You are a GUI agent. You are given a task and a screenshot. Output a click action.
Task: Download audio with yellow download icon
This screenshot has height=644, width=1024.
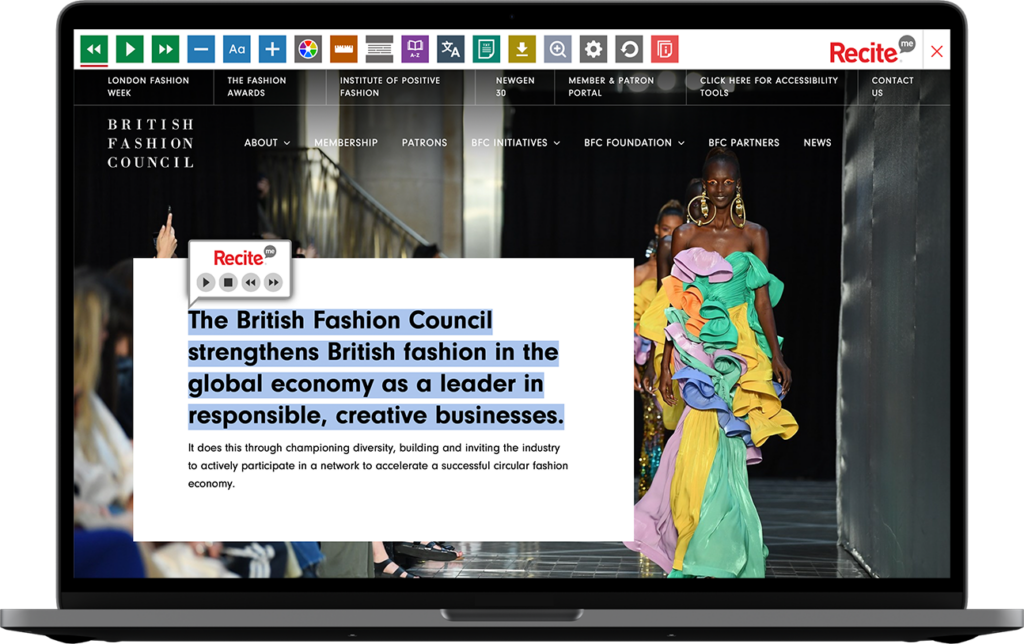pos(522,49)
